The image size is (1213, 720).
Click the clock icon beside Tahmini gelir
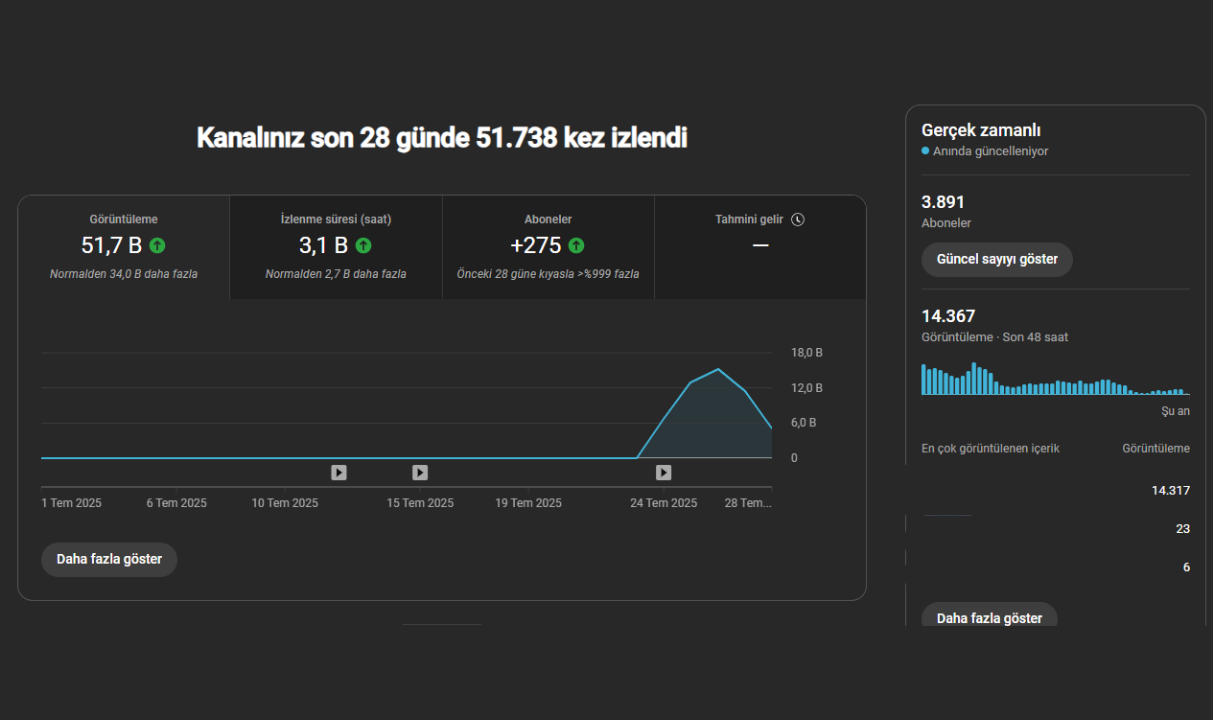[798, 220]
